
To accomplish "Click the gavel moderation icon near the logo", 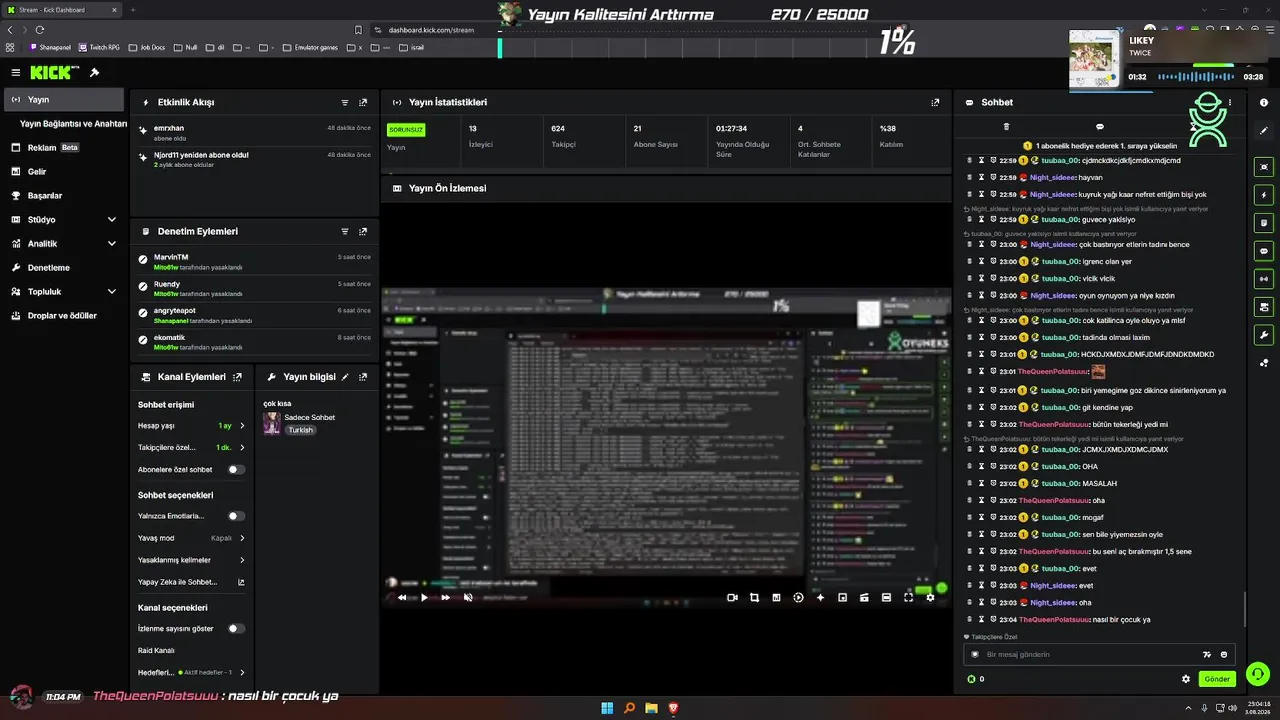I will pyautogui.click(x=94, y=73).
